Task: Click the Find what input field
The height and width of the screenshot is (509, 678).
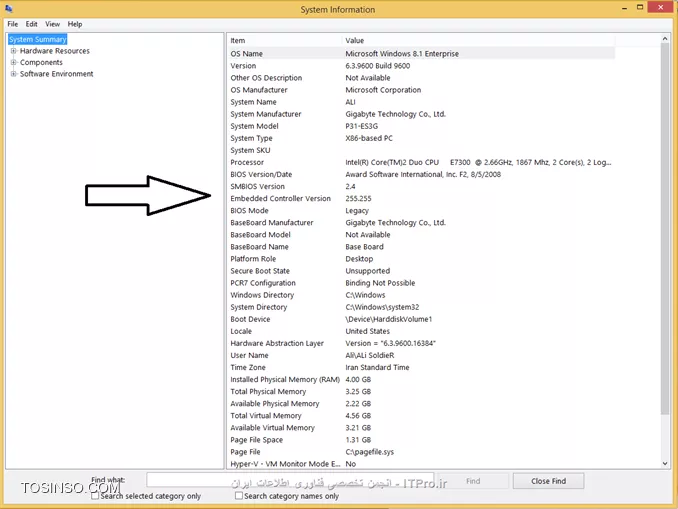Action: coord(290,480)
